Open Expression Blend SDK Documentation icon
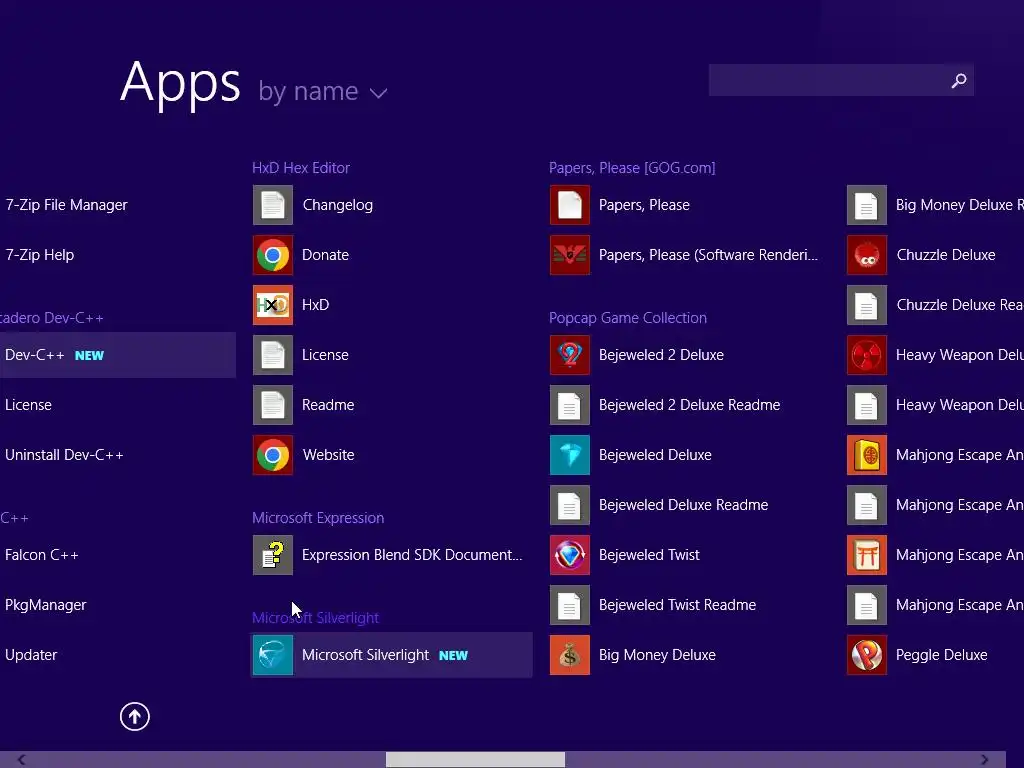 click(x=272, y=555)
